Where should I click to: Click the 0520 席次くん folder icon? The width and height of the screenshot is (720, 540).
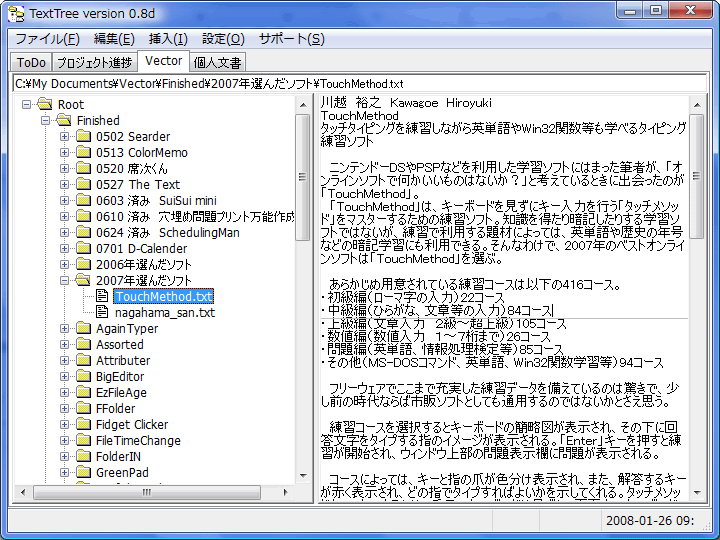pyautogui.click(x=83, y=168)
